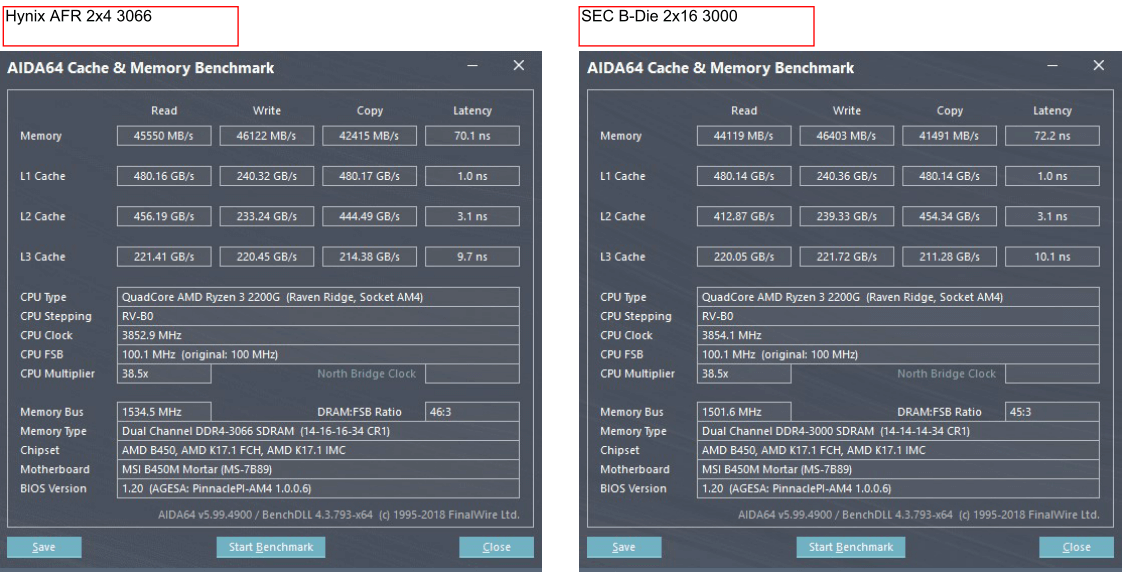Click L3 Cache copy value 214.38 GB/s

pos(369,256)
